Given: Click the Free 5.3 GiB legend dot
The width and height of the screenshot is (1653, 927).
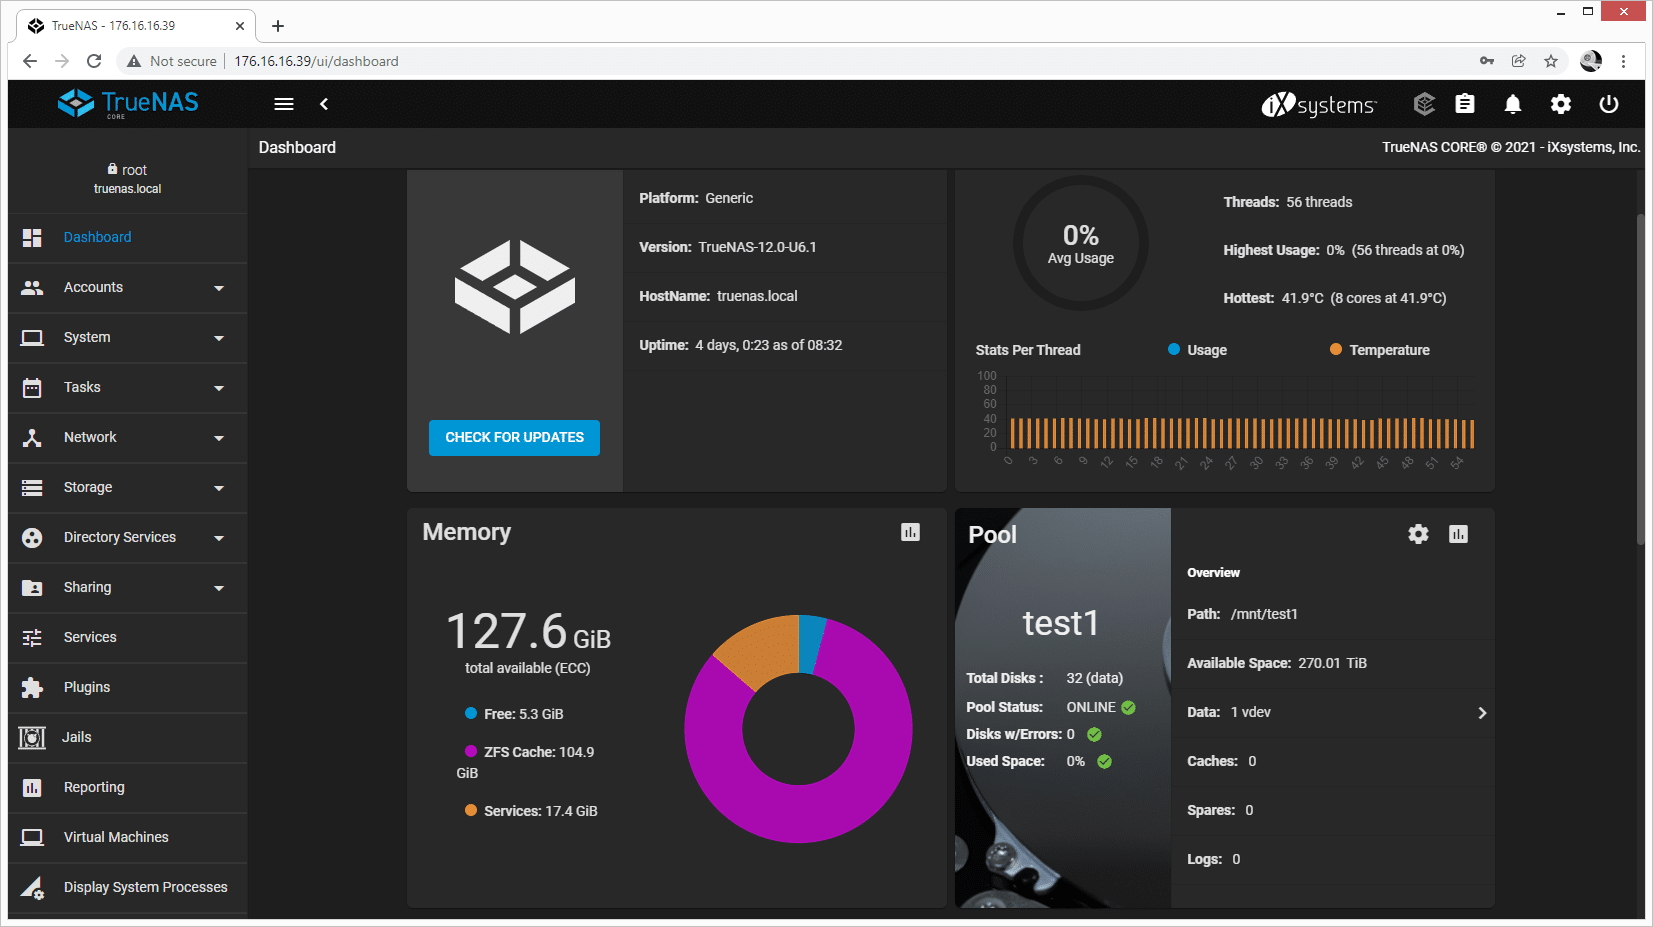Looking at the screenshot, I should 471,713.
